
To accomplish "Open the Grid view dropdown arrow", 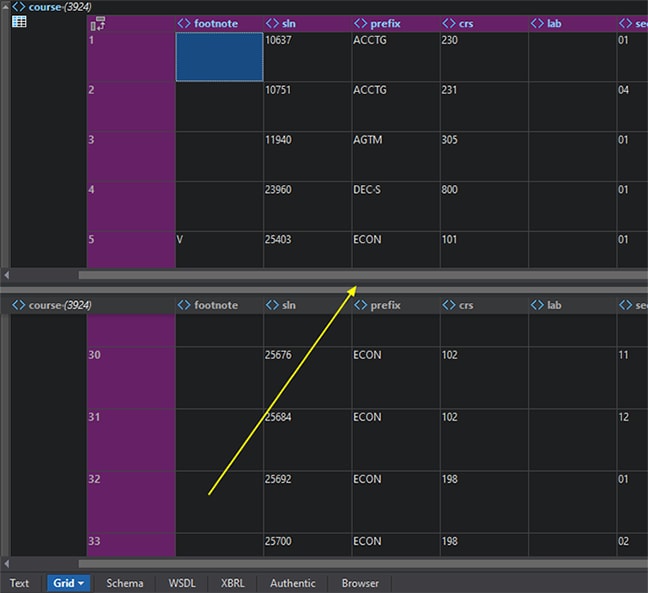I will (x=81, y=583).
